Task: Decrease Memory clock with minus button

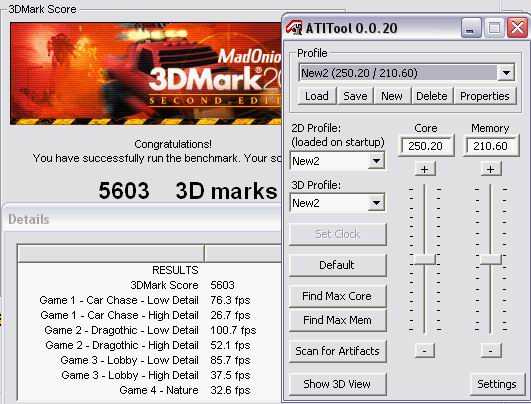Action: [490, 350]
